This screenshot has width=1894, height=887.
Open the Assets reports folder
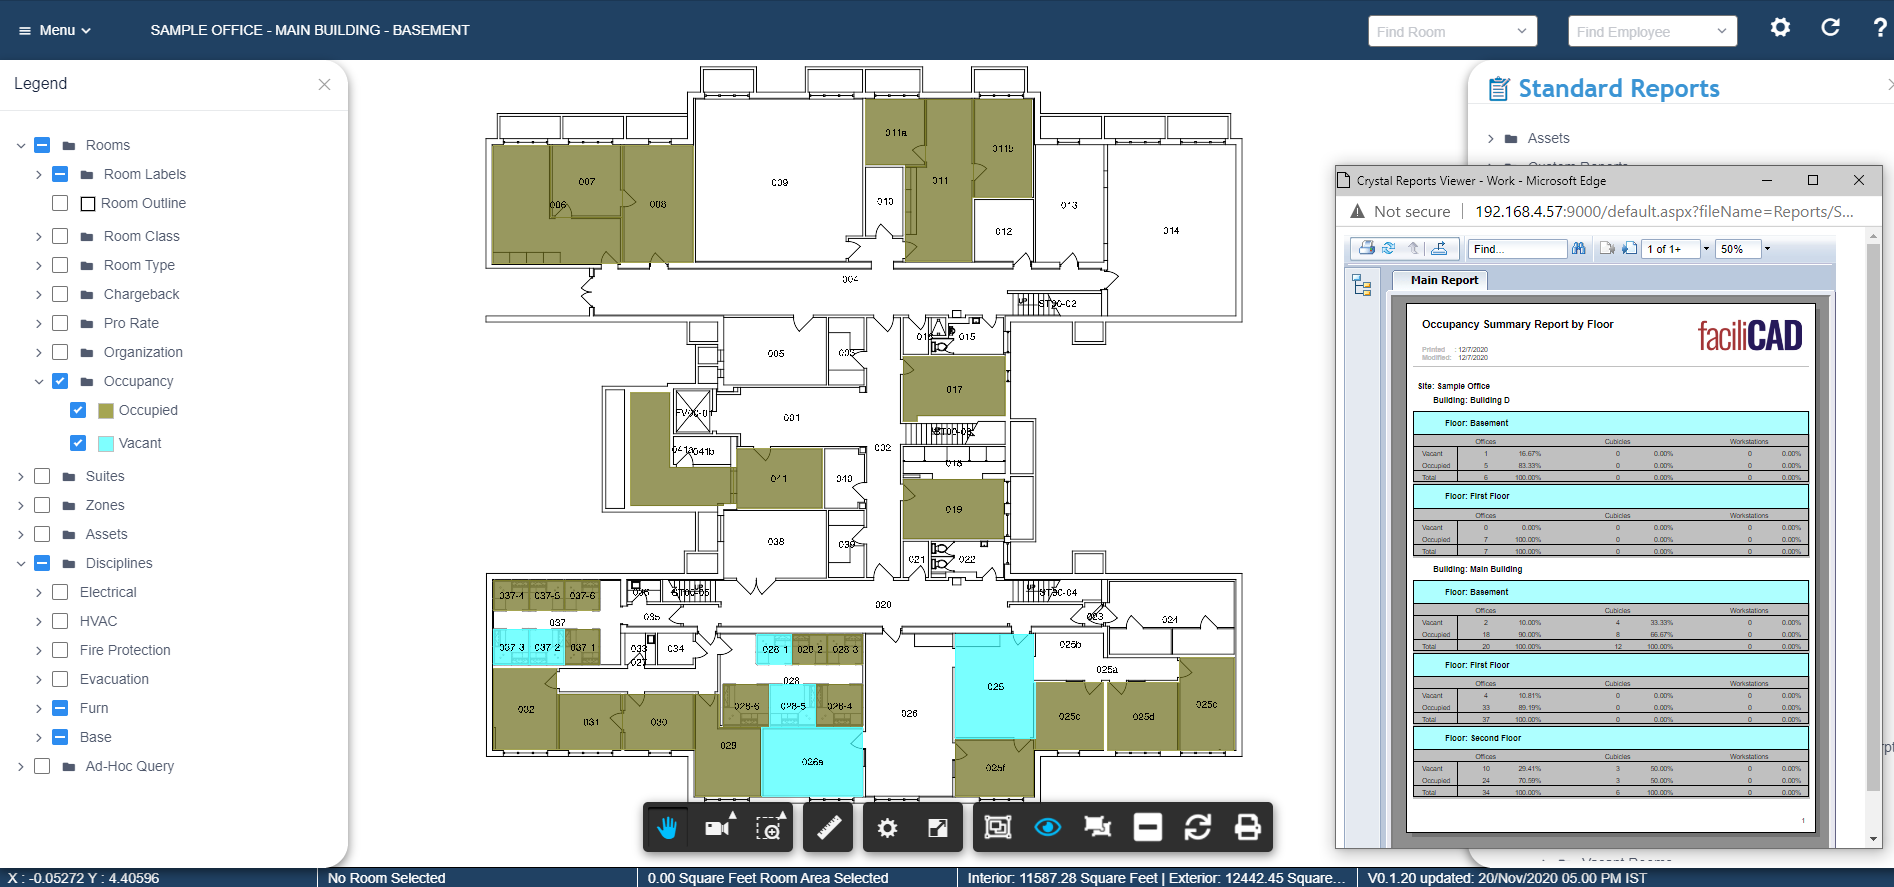point(1548,138)
